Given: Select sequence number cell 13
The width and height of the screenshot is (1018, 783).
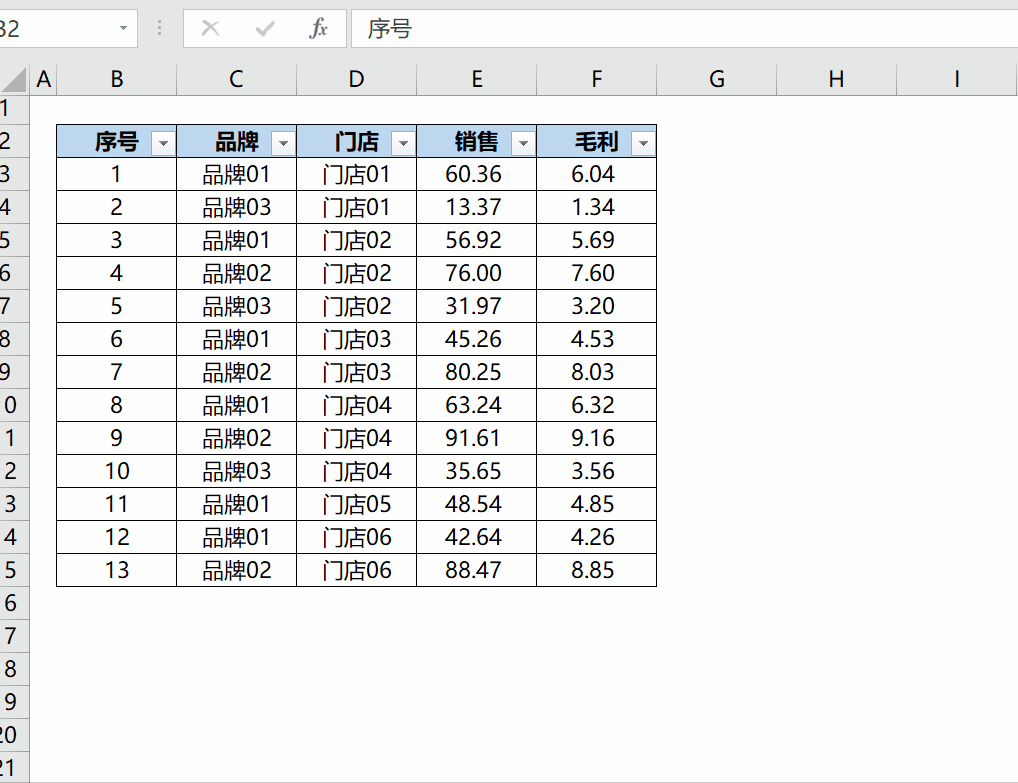Looking at the screenshot, I should pyautogui.click(x=116, y=570).
